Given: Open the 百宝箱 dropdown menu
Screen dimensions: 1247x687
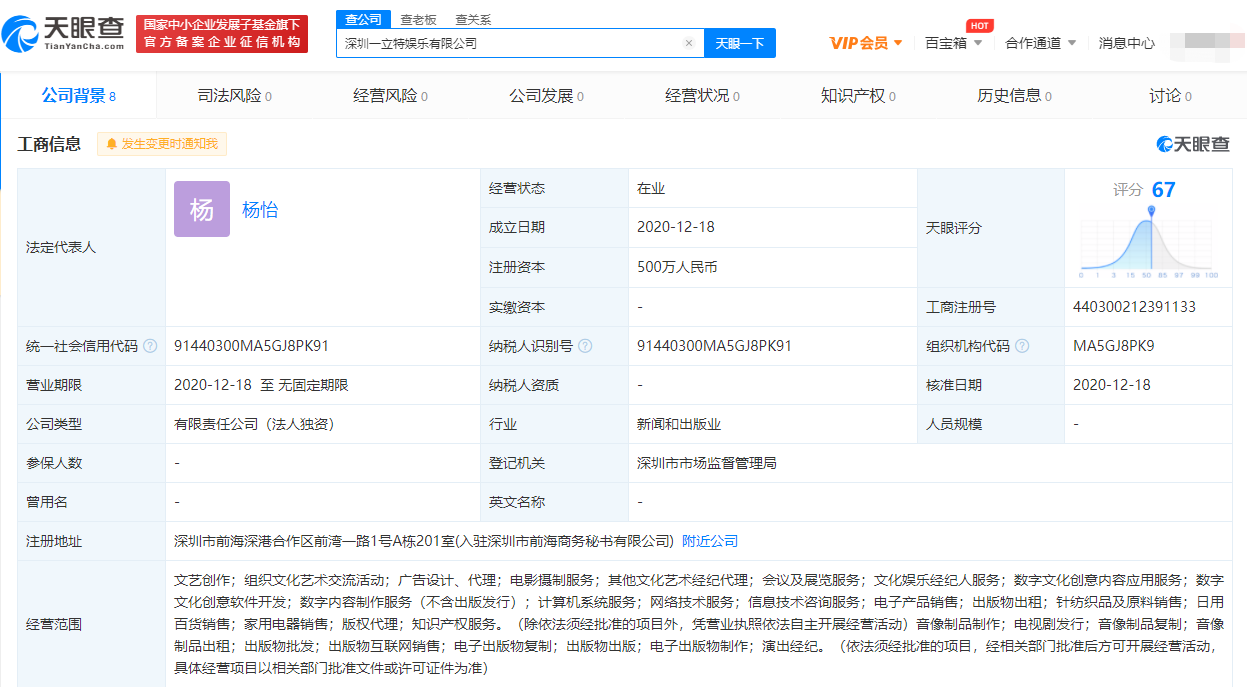Looking at the screenshot, I should tap(953, 43).
